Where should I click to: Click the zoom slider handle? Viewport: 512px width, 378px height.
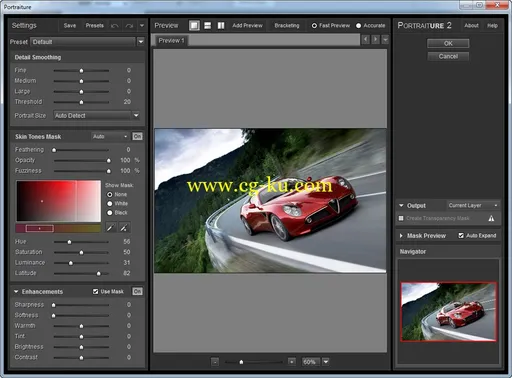[241, 362]
